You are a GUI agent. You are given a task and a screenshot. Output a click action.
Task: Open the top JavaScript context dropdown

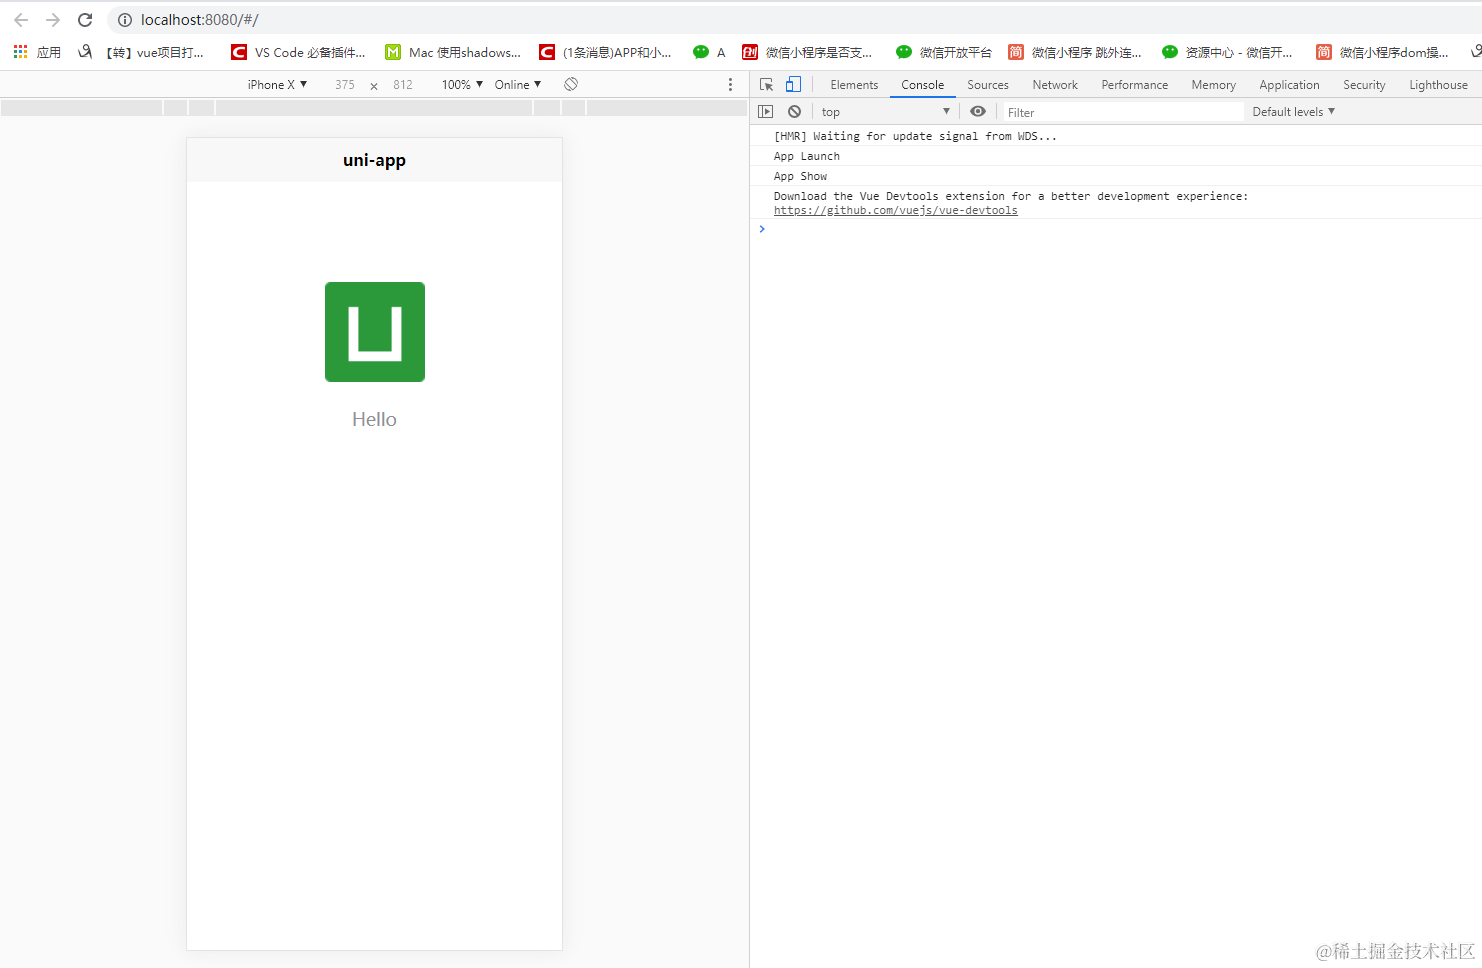coord(885,112)
